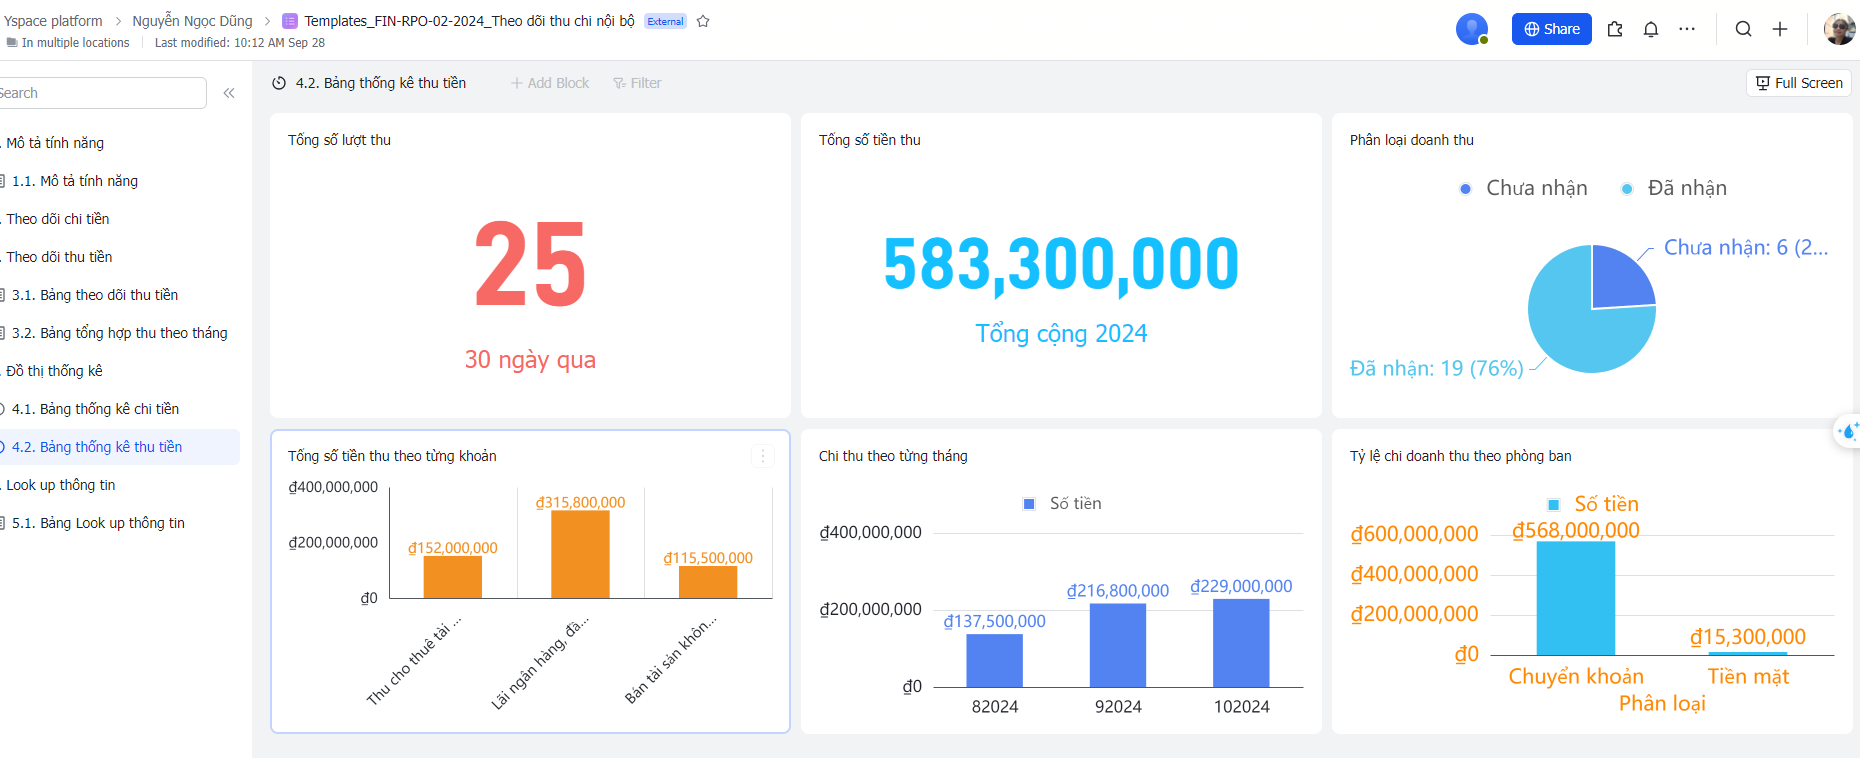Select Theo dõi thu tiền section
Viewport: 1860px width, 758px height.
pos(59,257)
